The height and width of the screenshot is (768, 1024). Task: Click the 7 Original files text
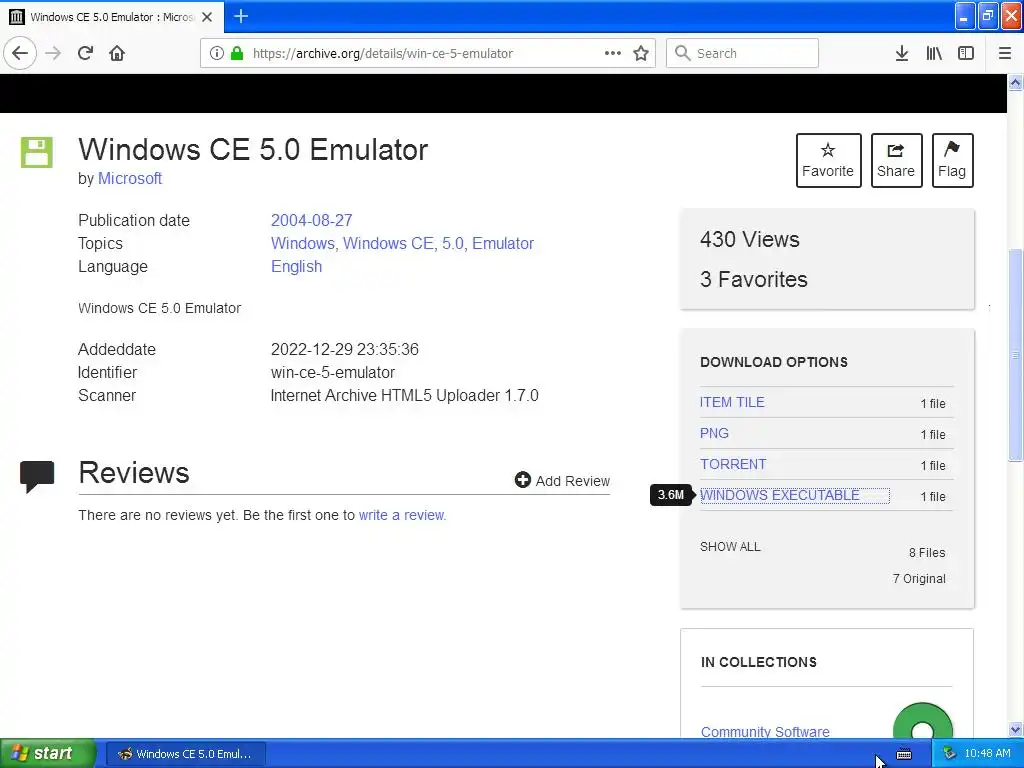click(919, 579)
